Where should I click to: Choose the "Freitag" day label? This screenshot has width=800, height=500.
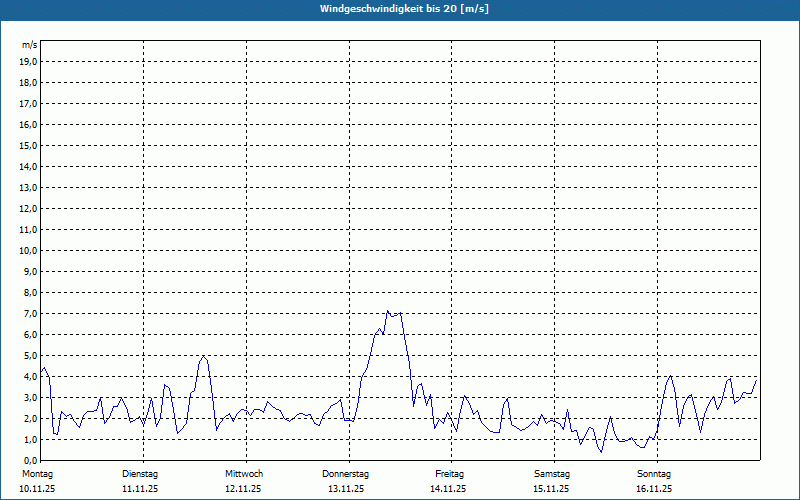click(x=450, y=473)
